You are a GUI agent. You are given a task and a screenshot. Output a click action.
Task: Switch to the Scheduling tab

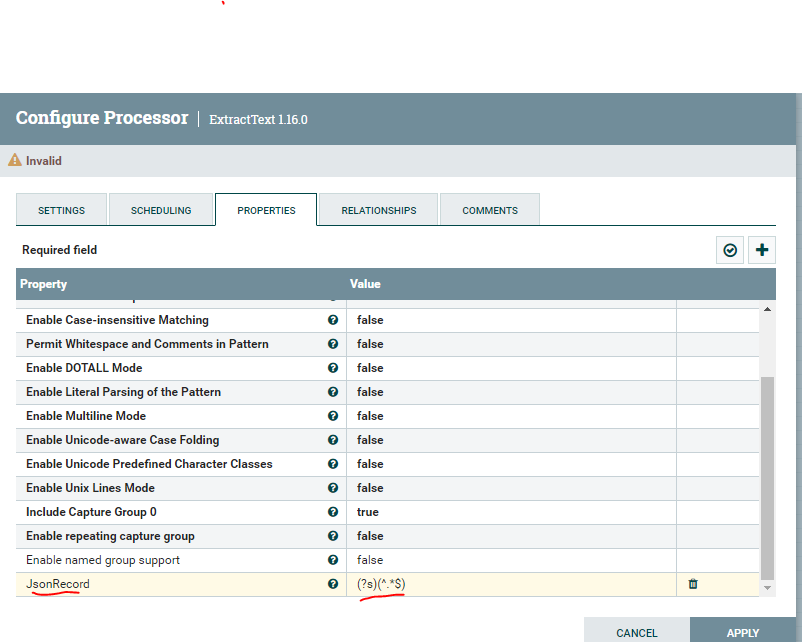point(161,211)
